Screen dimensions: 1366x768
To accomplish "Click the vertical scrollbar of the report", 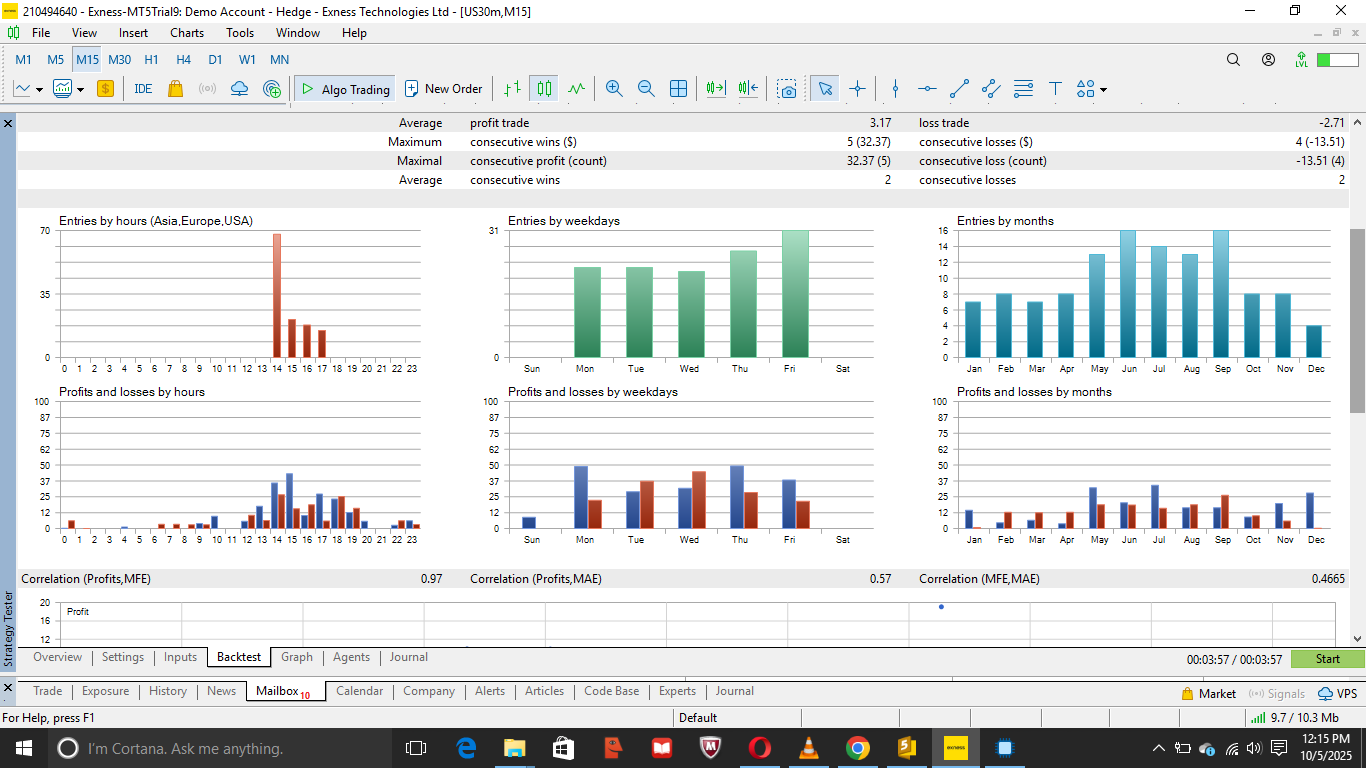I will click(x=1357, y=320).
